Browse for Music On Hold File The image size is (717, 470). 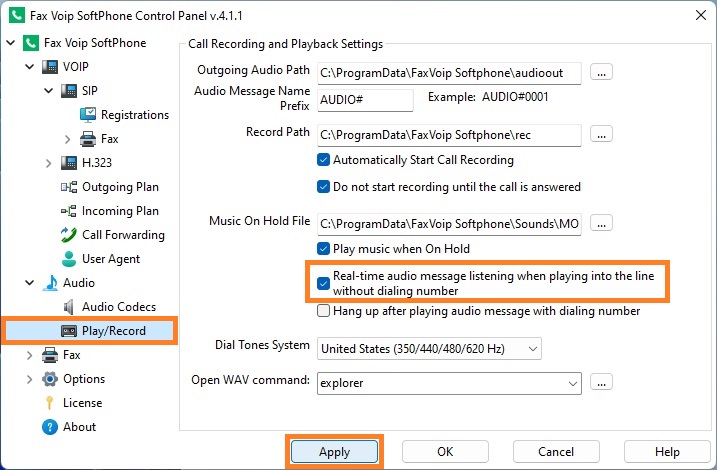[x=601, y=223]
